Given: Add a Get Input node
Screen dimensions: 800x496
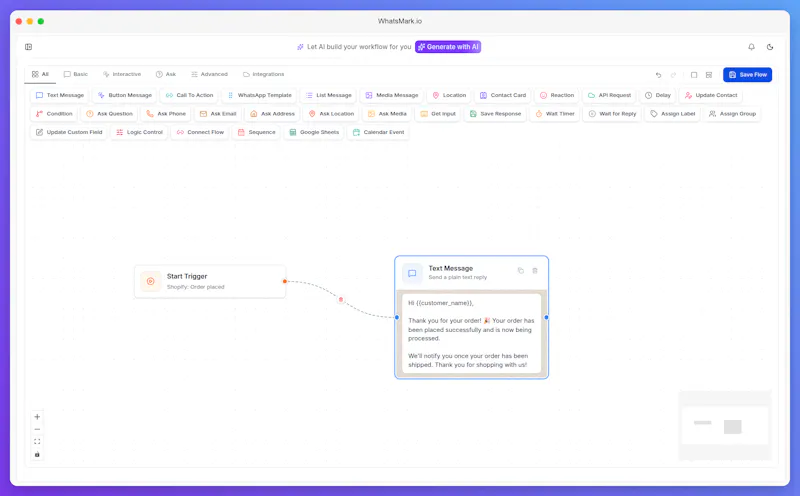Looking at the screenshot, I should tap(438, 114).
